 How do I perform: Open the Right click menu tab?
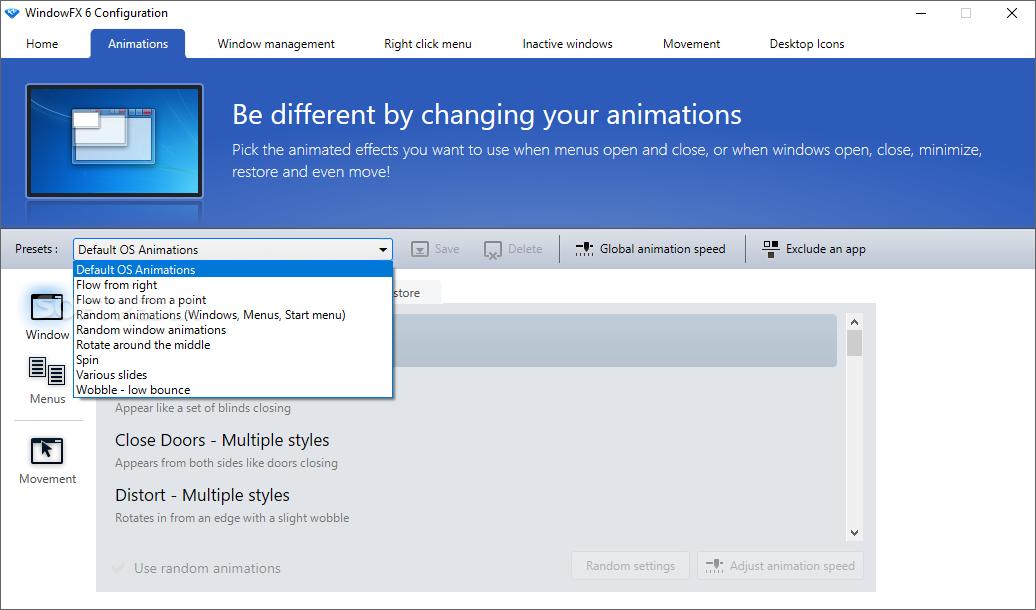(x=427, y=44)
